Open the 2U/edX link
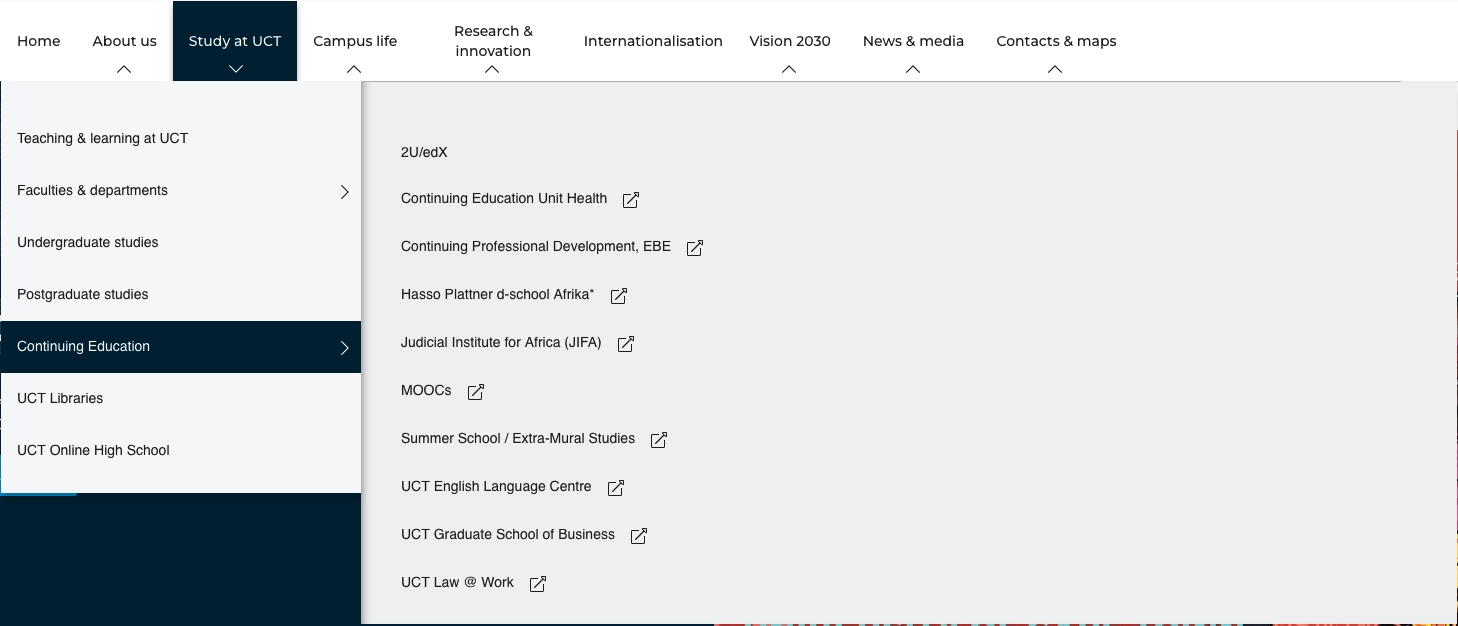 point(424,152)
